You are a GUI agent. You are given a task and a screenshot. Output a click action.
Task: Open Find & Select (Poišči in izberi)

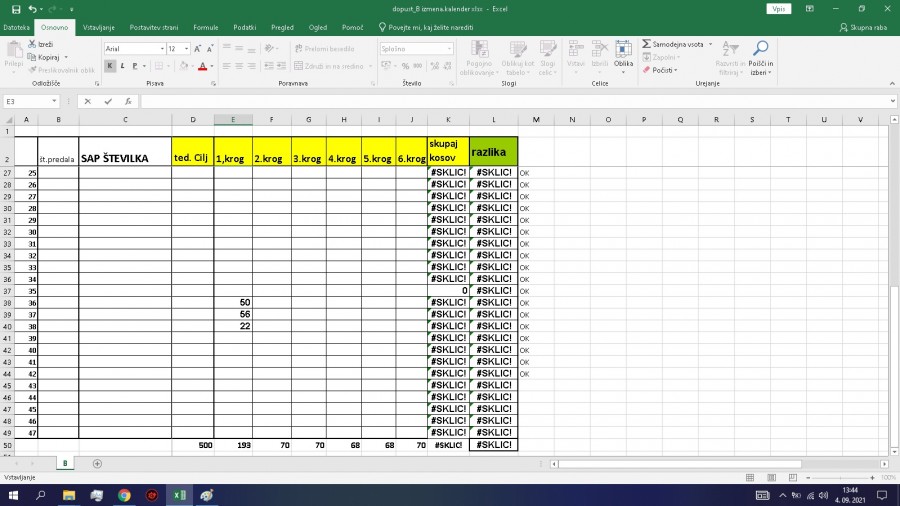761,57
